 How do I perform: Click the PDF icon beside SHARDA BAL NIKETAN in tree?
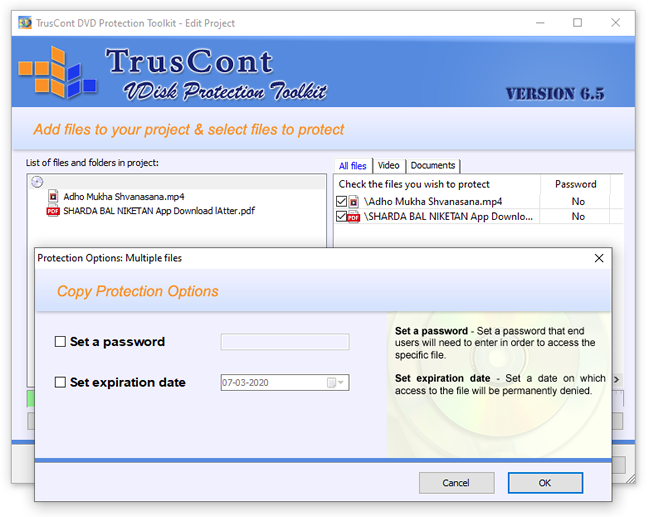tap(53, 211)
